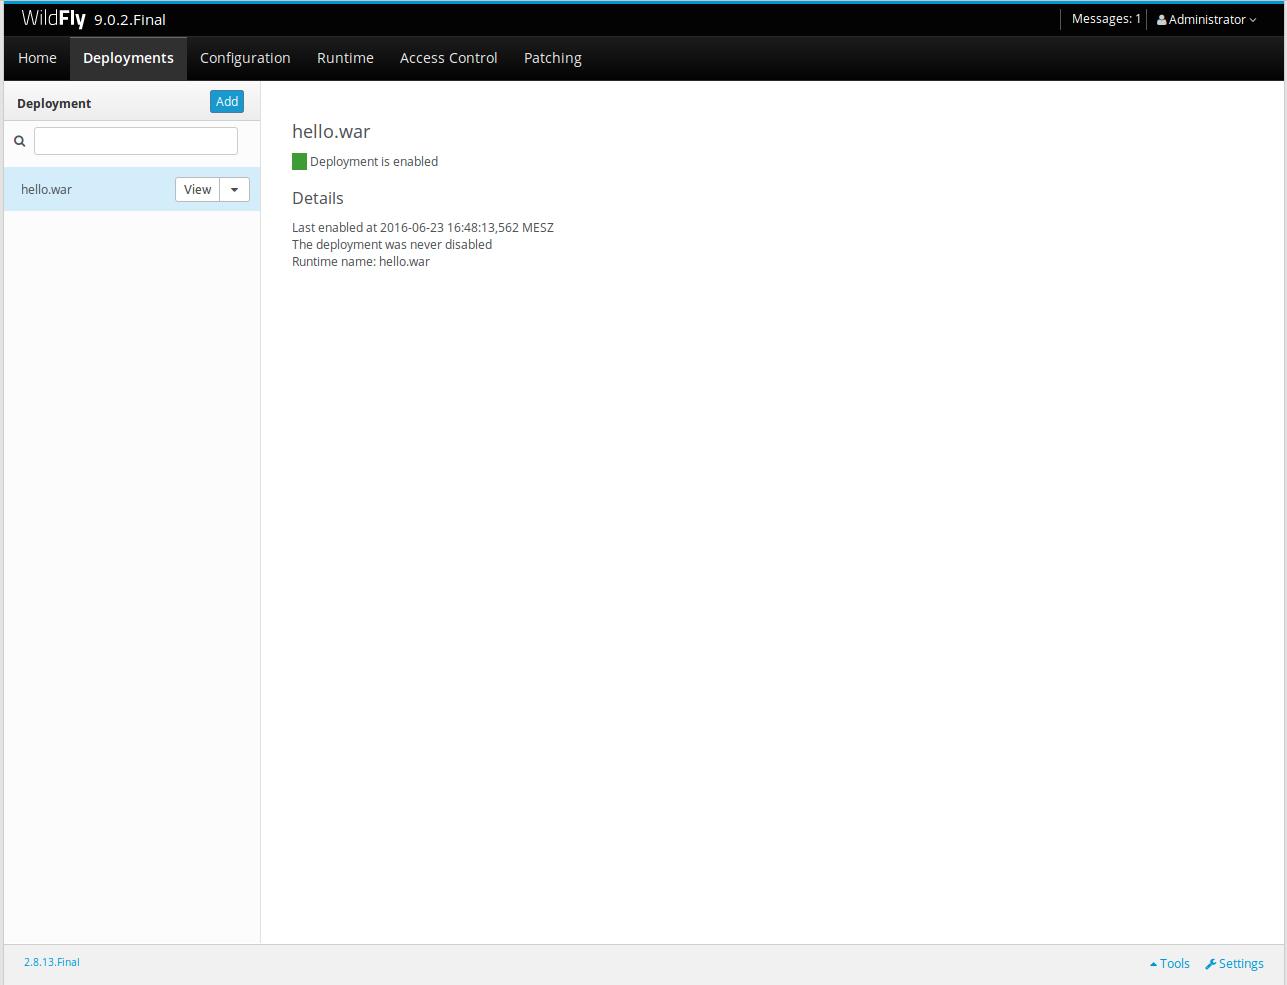Click the 'Runtime name: hello.war' line
1287x985 pixels.
point(361,261)
